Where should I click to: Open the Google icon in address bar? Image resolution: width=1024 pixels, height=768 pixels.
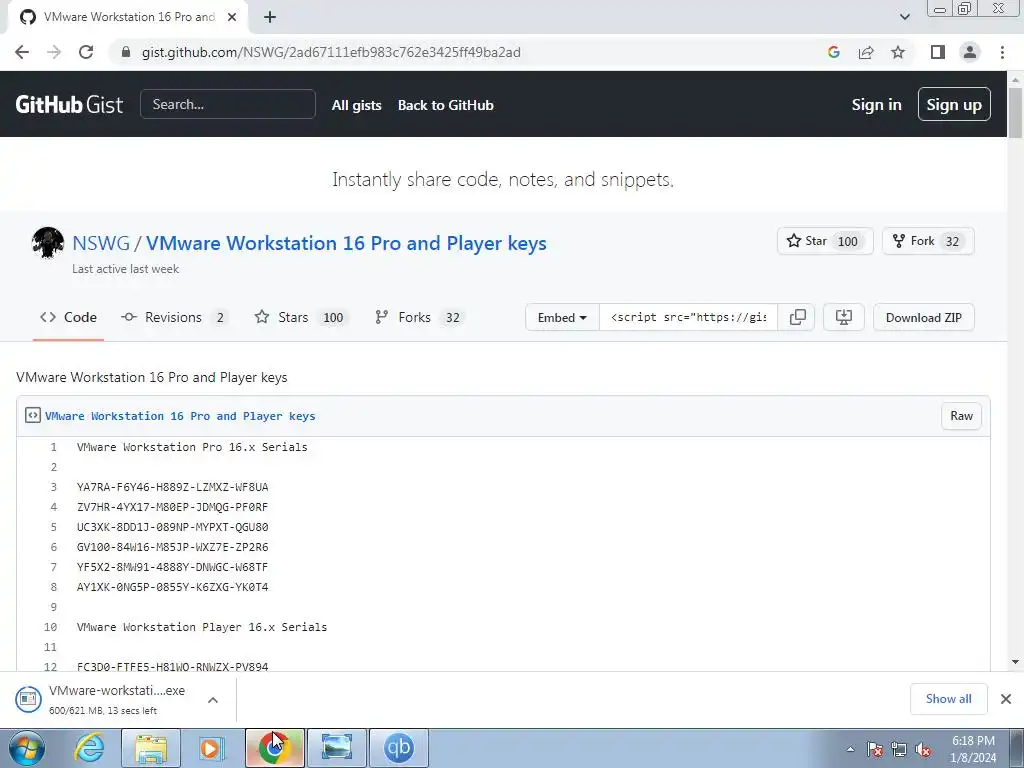(833, 52)
